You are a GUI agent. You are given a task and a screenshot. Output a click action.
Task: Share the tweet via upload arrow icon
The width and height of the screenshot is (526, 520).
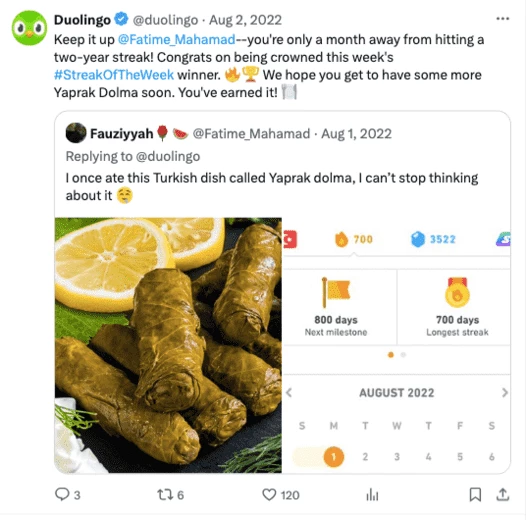503,495
